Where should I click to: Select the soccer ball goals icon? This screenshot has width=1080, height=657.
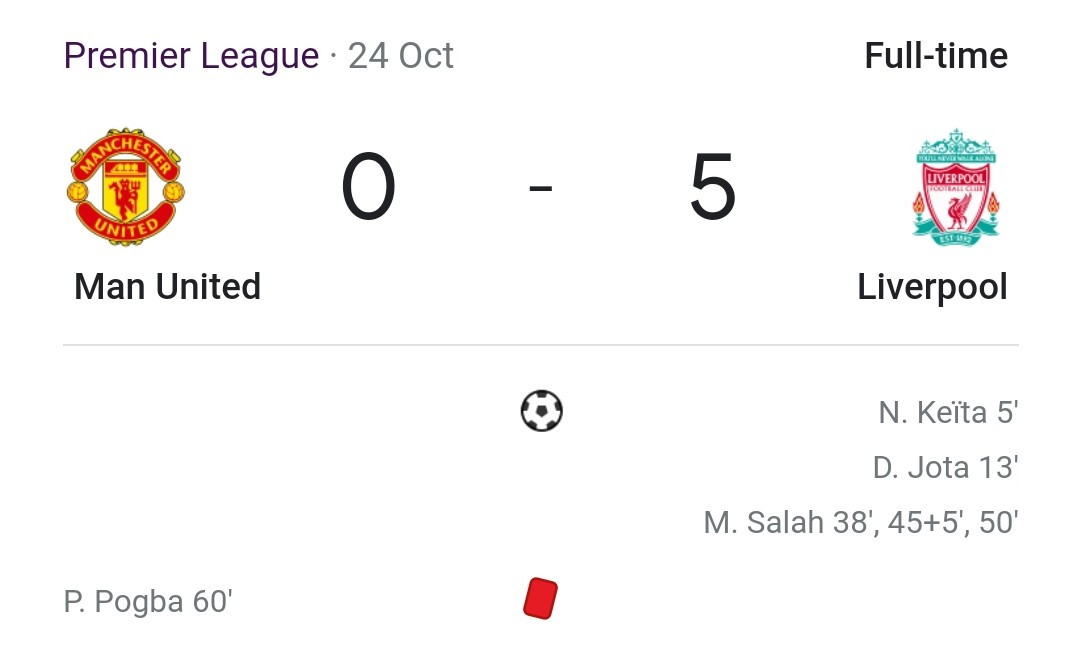pyautogui.click(x=541, y=410)
